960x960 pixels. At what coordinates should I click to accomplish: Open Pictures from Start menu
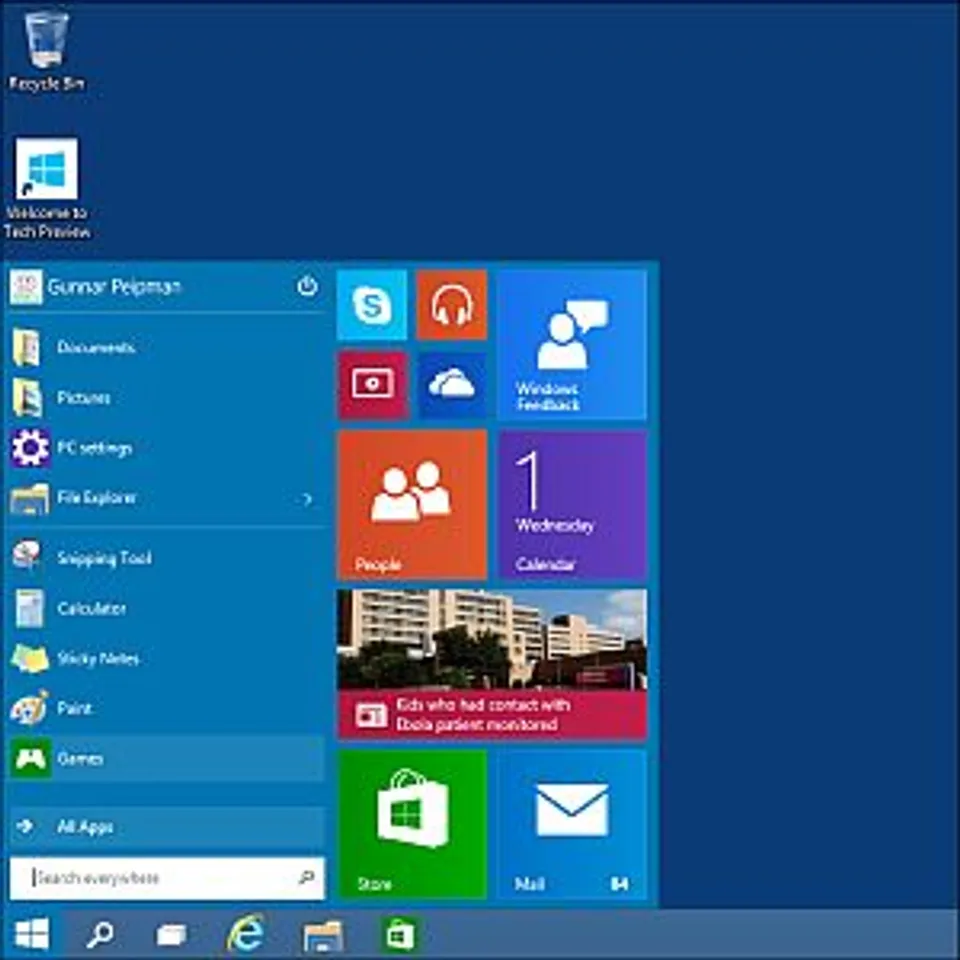click(165, 398)
